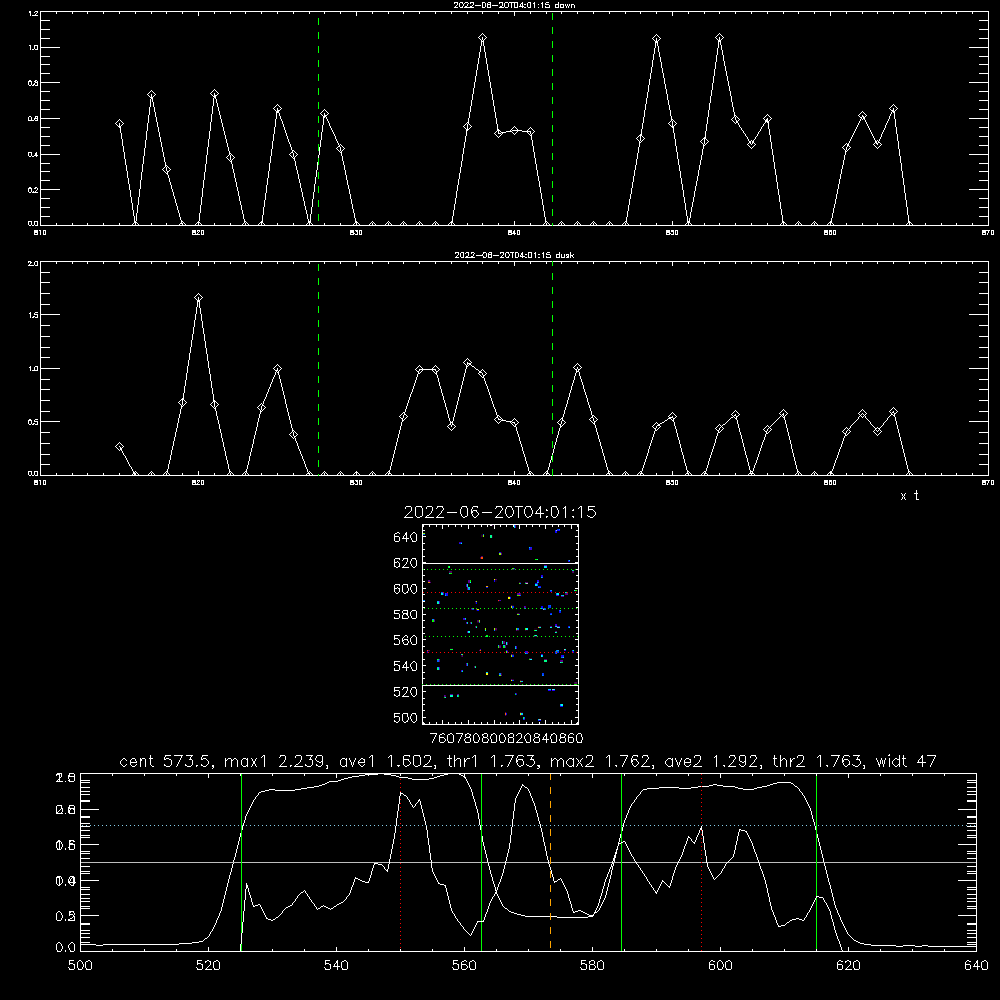Click green dashed line near 828 in dawn plot
The image size is (1000, 1000).
[x=318, y=118]
